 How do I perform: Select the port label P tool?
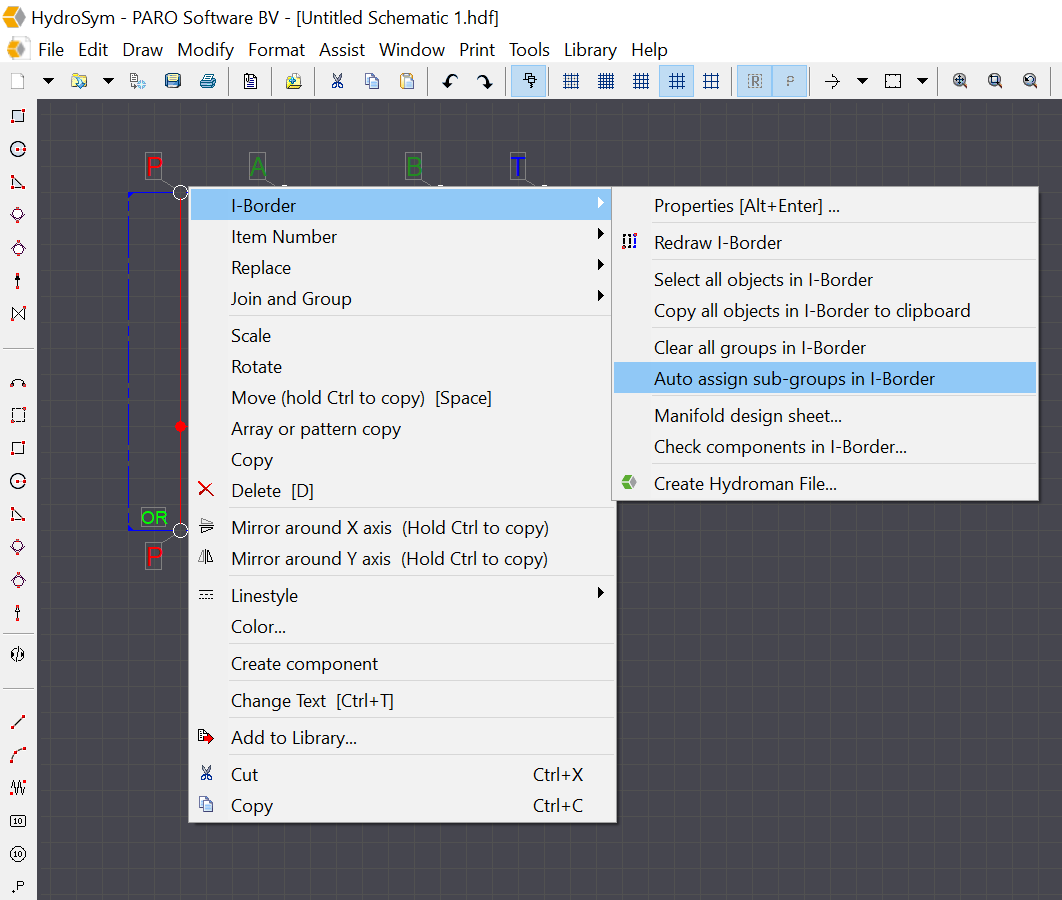tap(18, 886)
